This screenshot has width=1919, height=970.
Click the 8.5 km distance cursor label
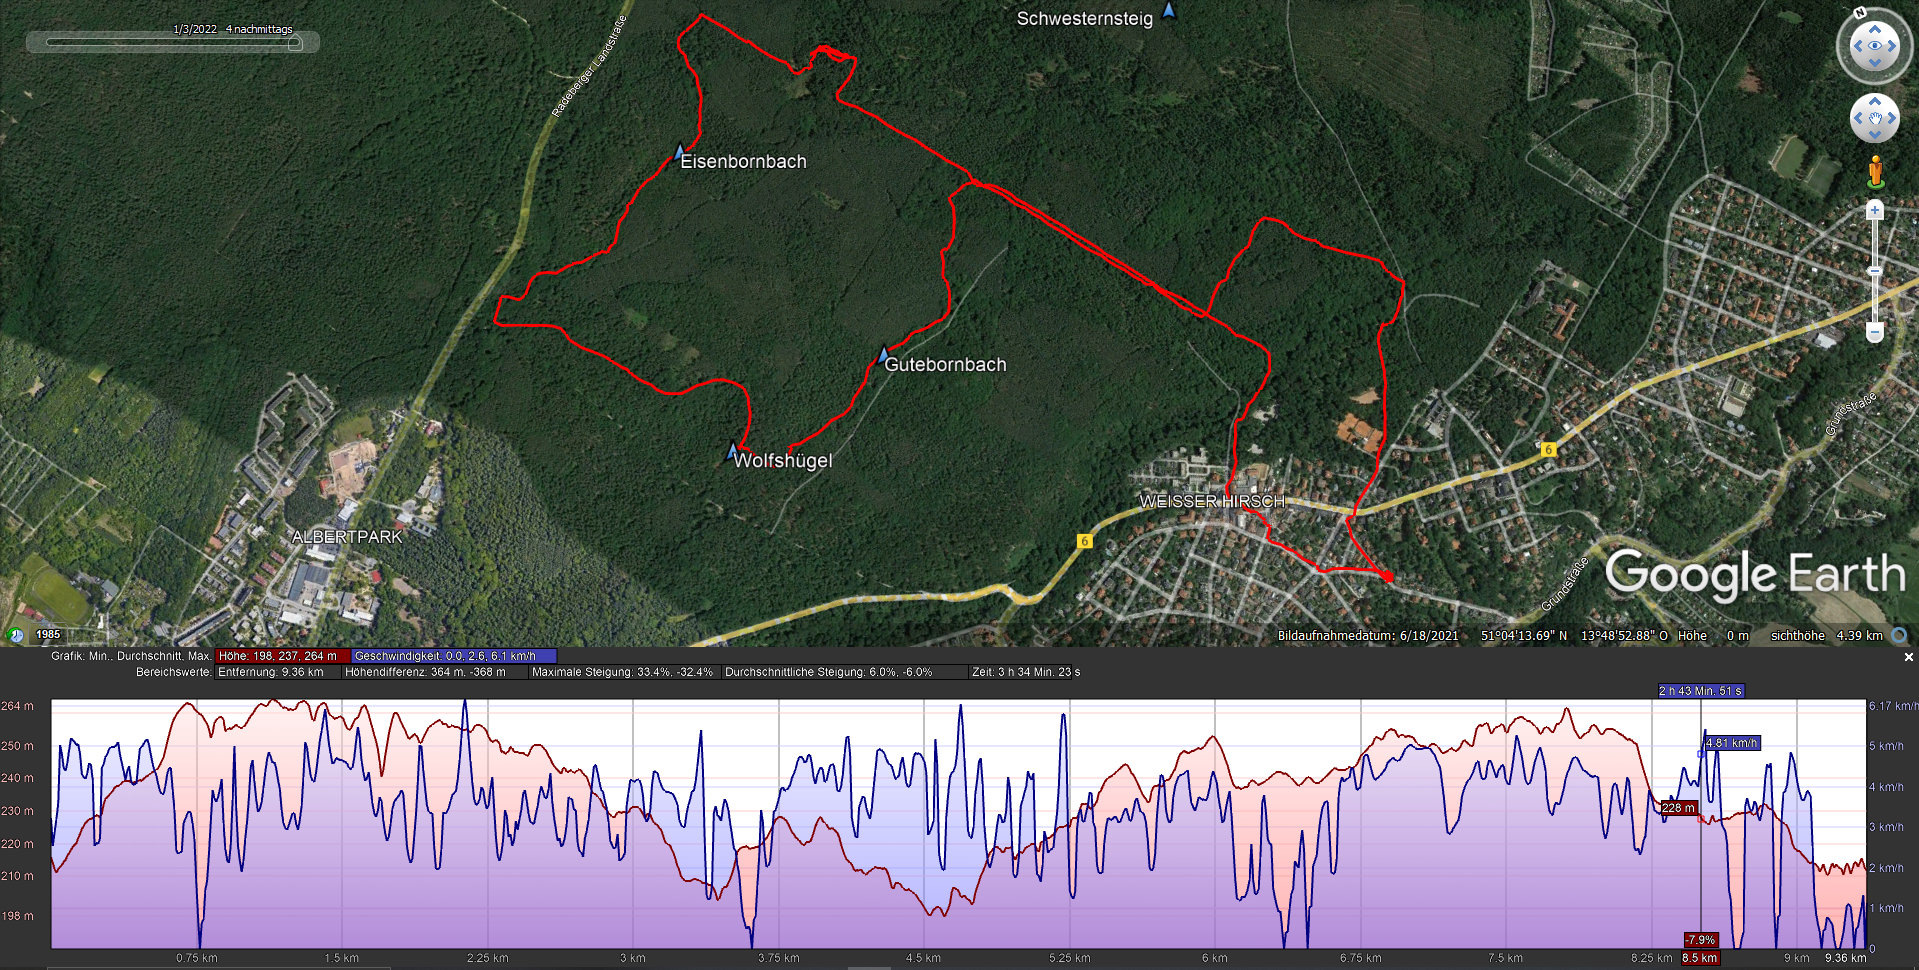pos(1700,958)
